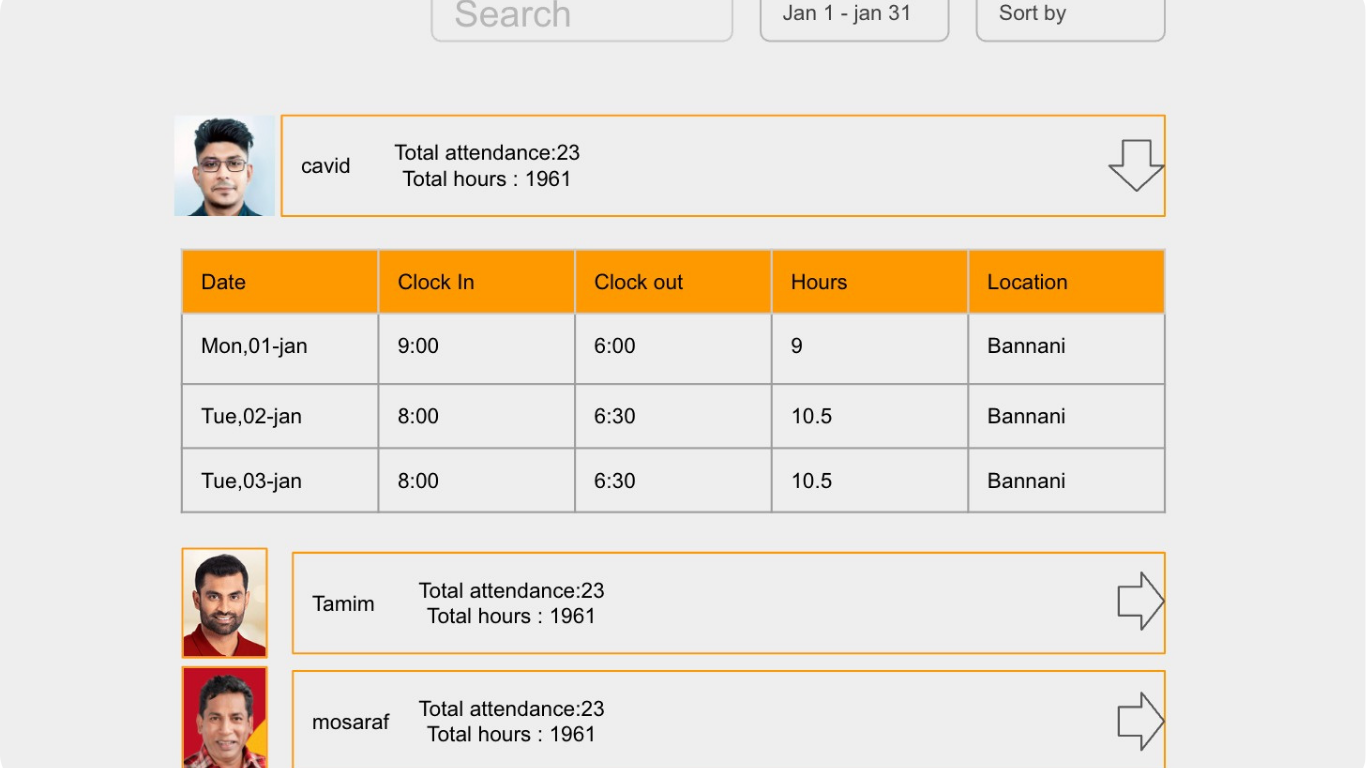Click the Hours column header
The height and width of the screenshot is (768, 1366).
pos(869,282)
